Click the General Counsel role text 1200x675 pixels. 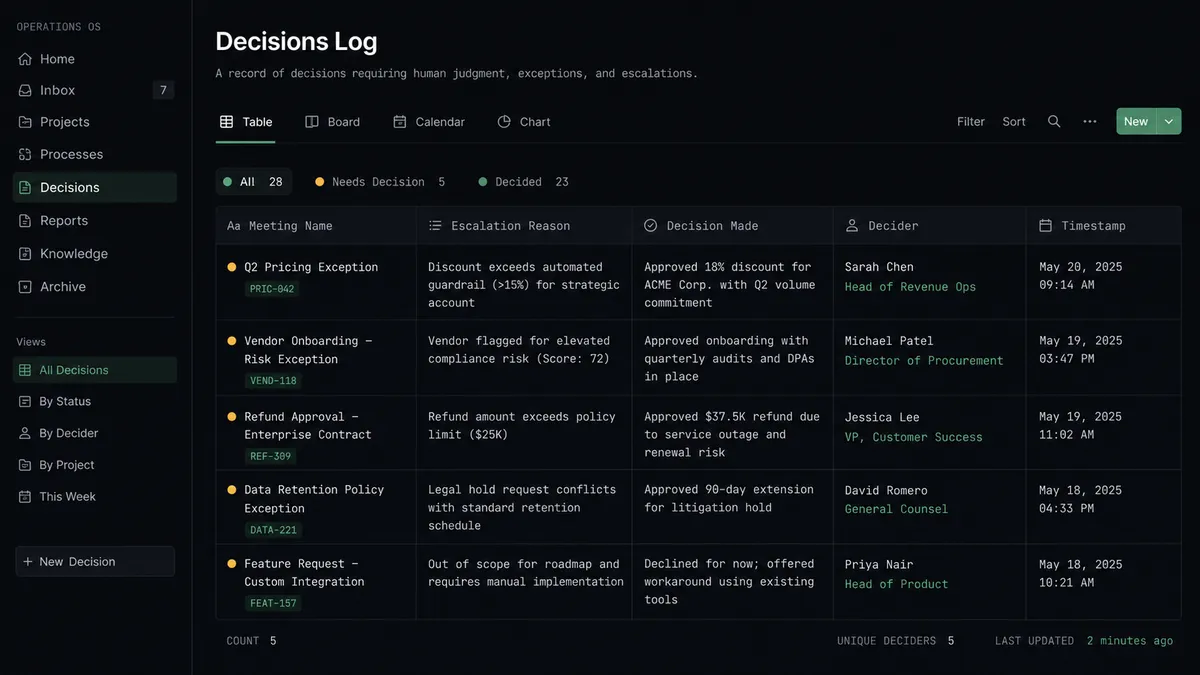coord(896,509)
